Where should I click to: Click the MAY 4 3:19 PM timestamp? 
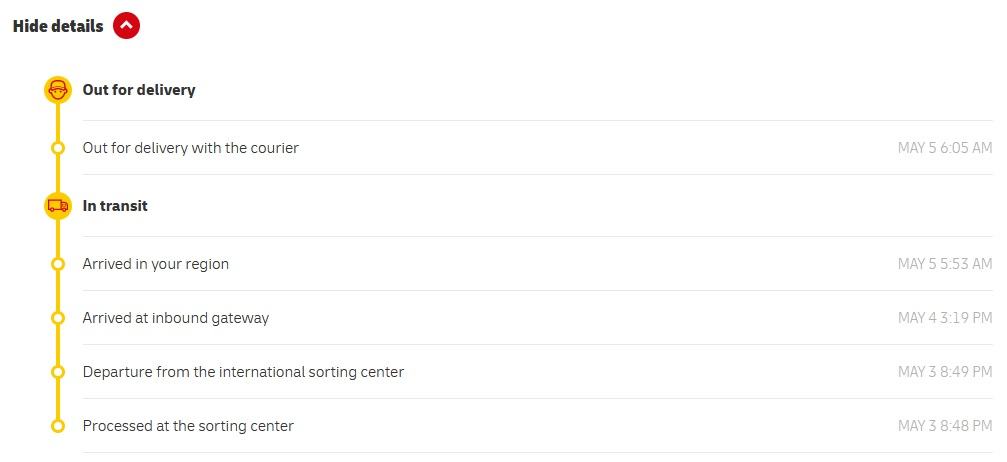click(944, 318)
